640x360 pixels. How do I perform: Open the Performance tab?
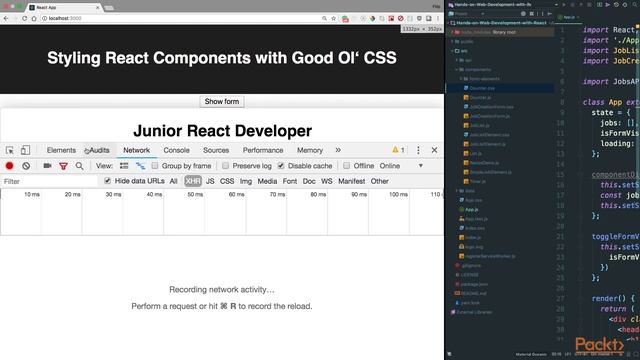(263, 150)
